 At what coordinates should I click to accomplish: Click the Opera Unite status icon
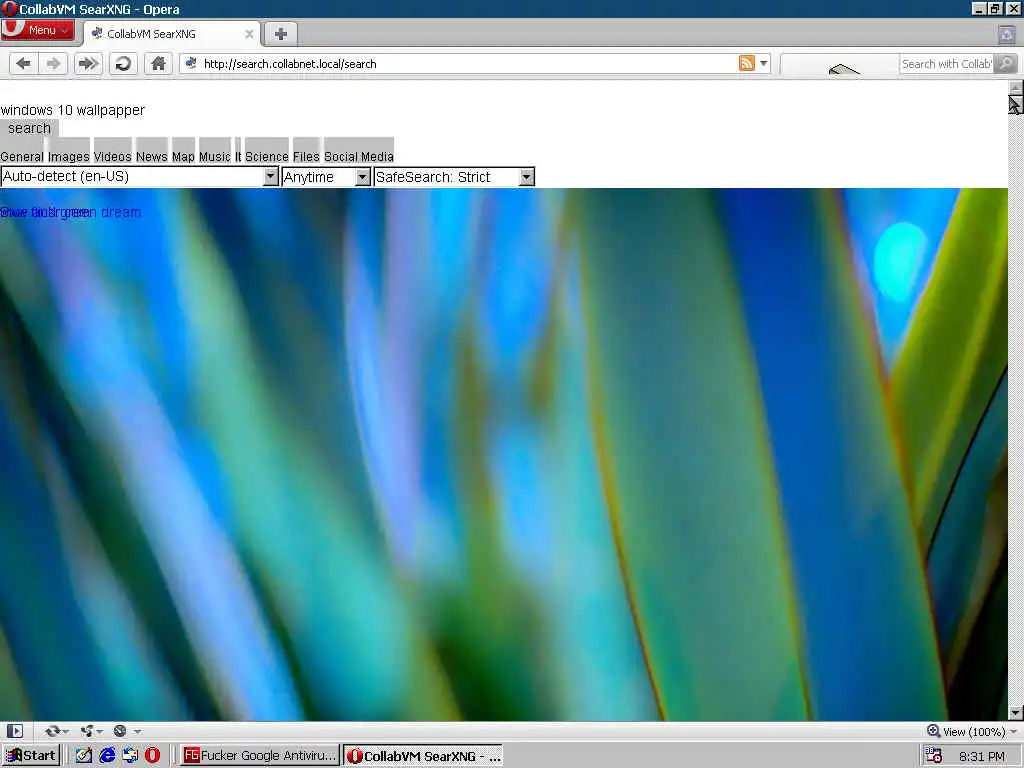coord(87,731)
